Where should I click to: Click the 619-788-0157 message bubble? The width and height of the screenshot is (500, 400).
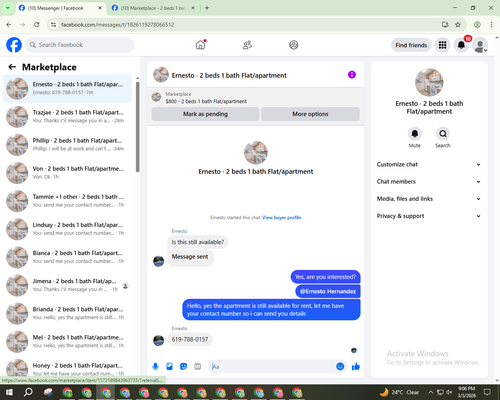[190, 339]
